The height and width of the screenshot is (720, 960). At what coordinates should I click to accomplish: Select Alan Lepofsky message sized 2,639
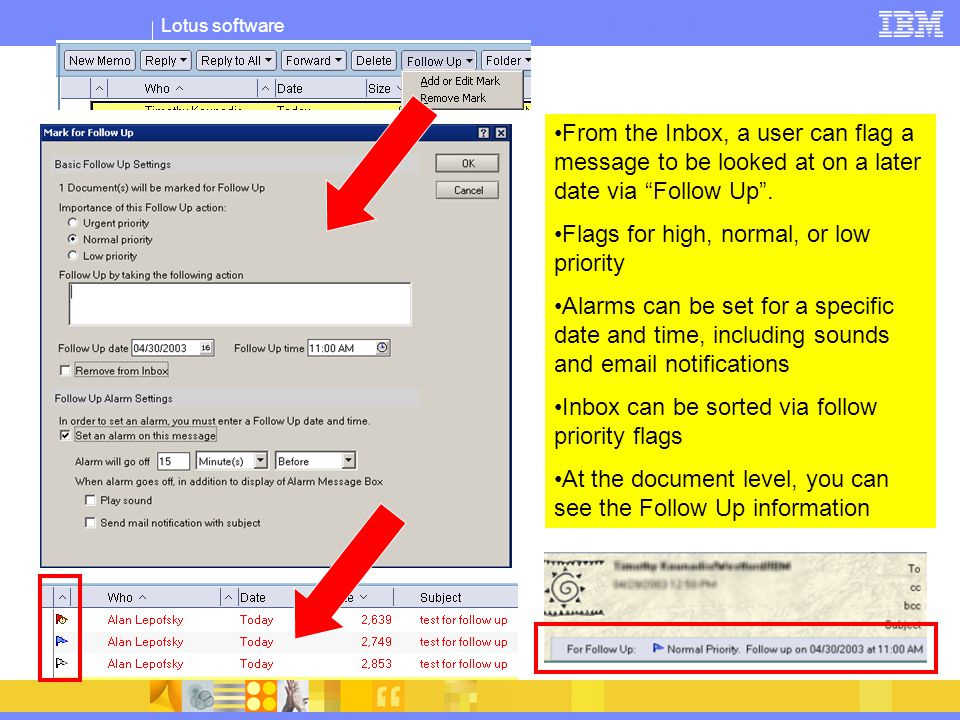click(x=280, y=620)
